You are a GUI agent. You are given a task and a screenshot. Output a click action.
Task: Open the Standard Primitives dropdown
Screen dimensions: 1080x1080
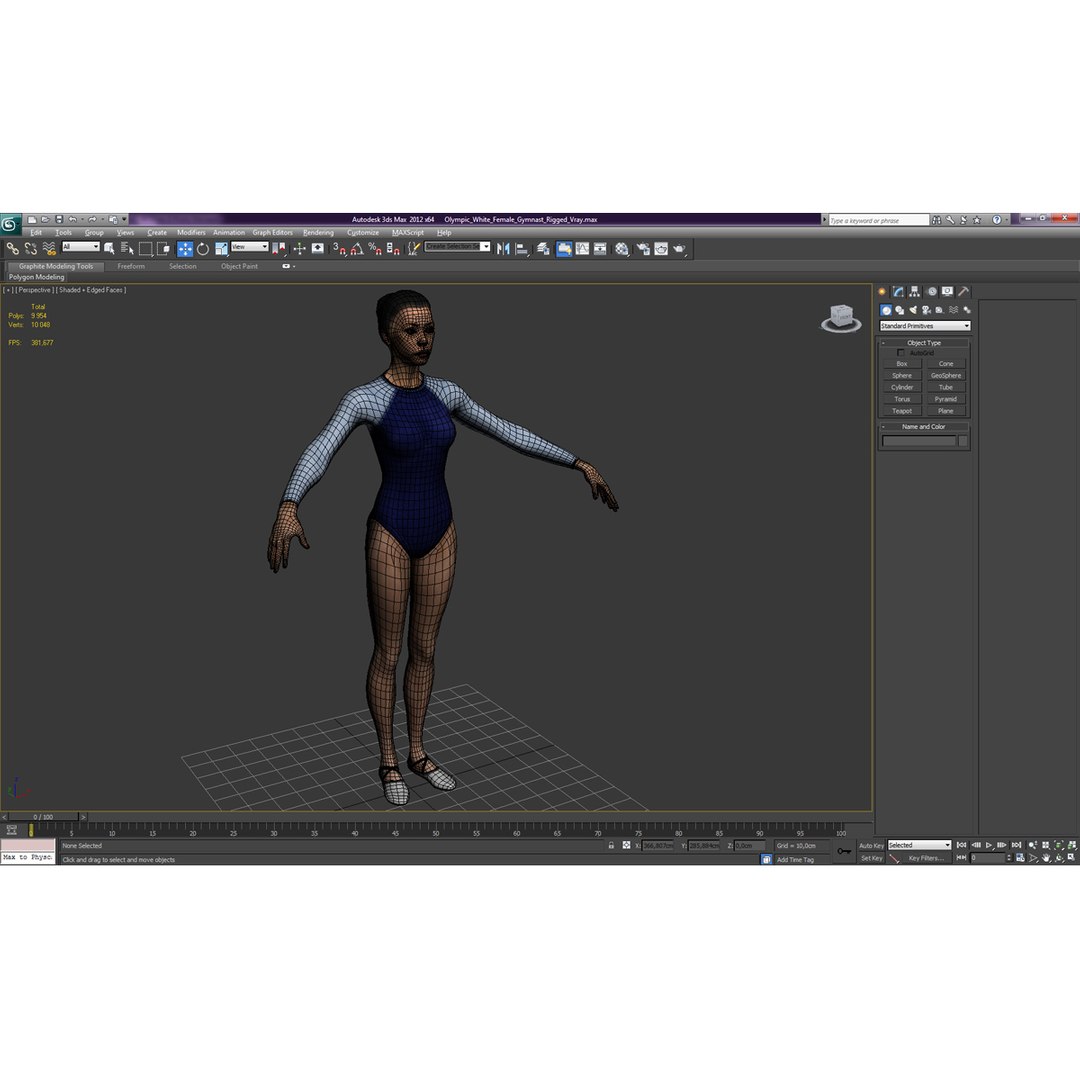(924, 326)
